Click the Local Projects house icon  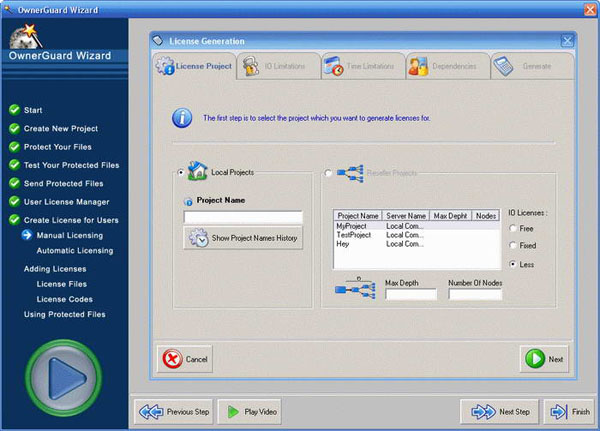pos(197,172)
